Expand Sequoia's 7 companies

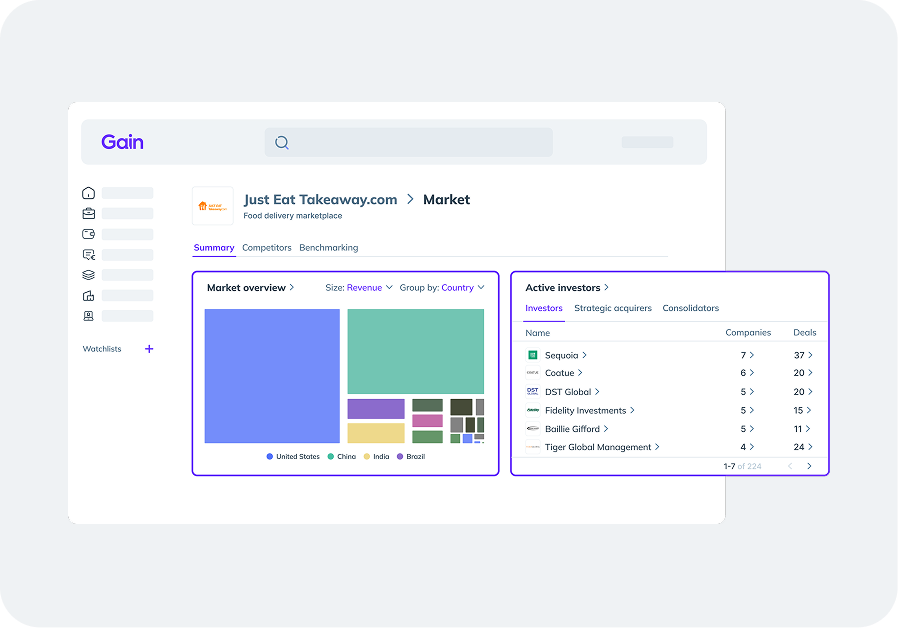point(747,355)
